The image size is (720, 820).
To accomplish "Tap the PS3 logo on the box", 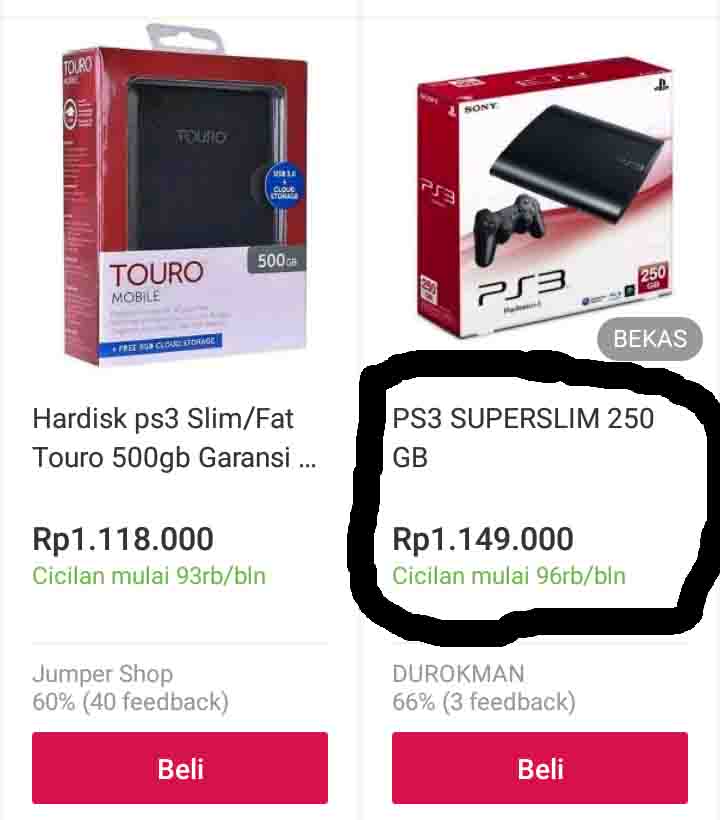I will 521,288.
